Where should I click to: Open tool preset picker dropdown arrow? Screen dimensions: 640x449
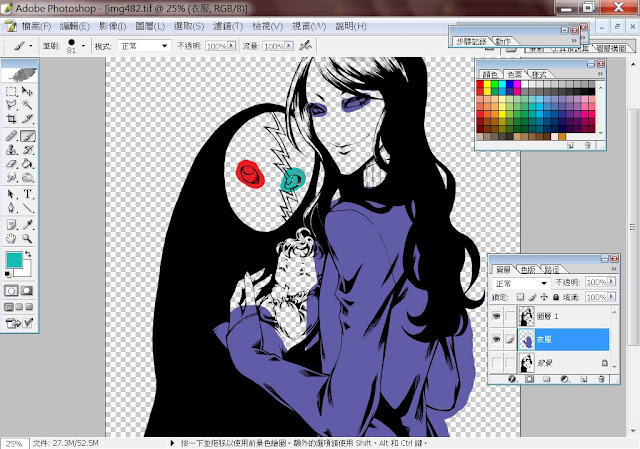coord(31,46)
